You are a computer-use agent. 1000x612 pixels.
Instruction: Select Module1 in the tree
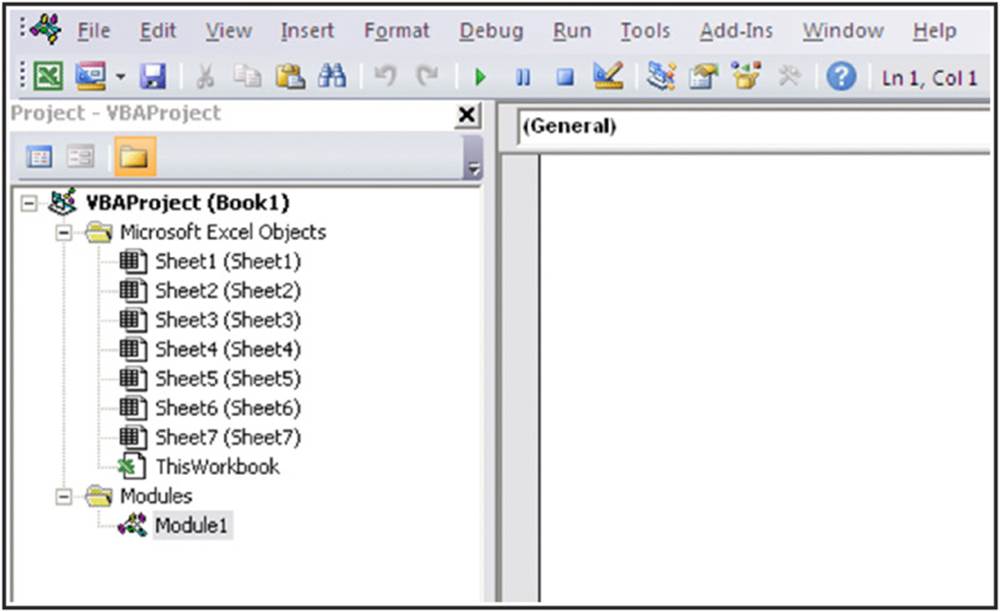coord(191,526)
